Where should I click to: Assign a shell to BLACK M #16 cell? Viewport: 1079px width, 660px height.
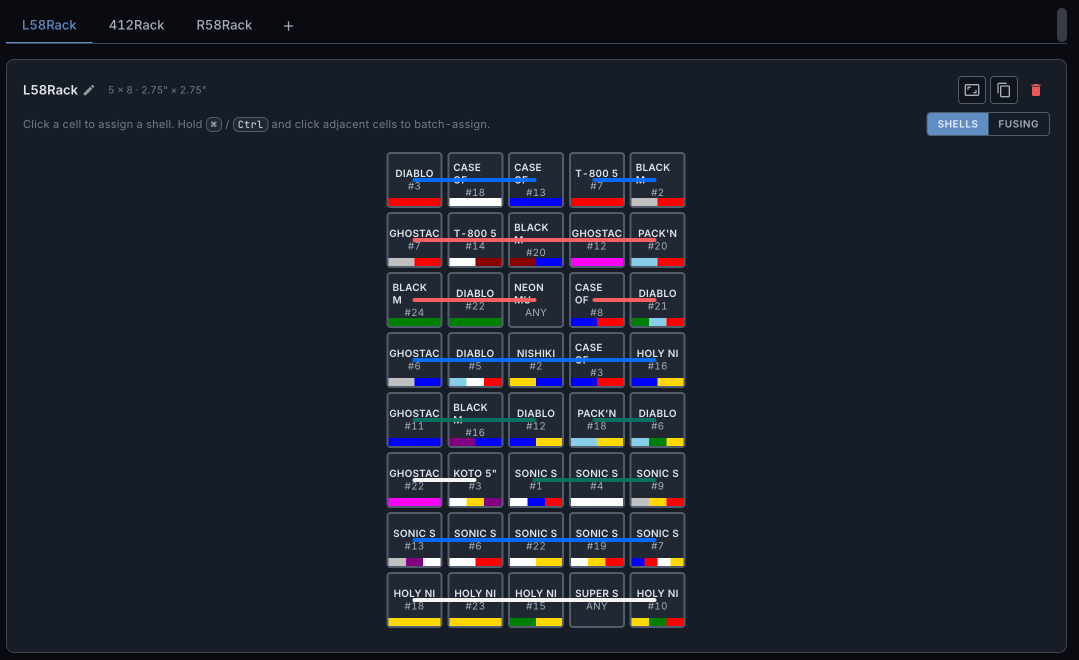pyautogui.click(x=475, y=420)
